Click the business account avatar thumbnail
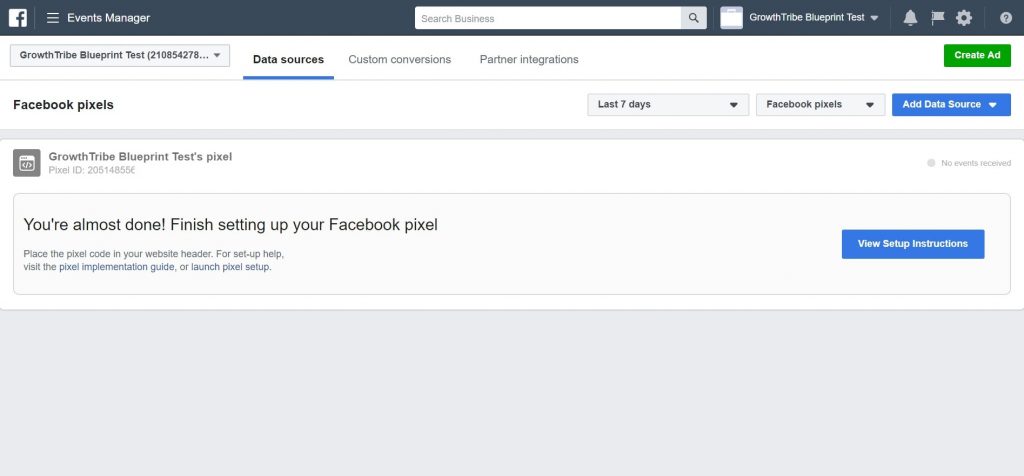This screenshot has height=476, width=1024. pos(731,18)
